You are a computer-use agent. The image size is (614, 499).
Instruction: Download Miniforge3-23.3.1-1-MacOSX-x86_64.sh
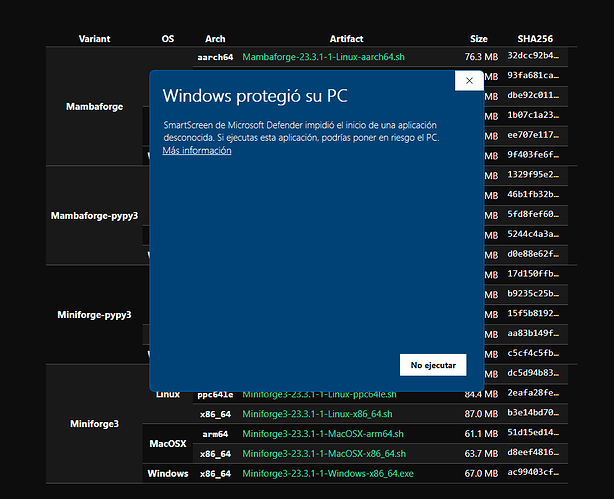[x=324, y=454]
